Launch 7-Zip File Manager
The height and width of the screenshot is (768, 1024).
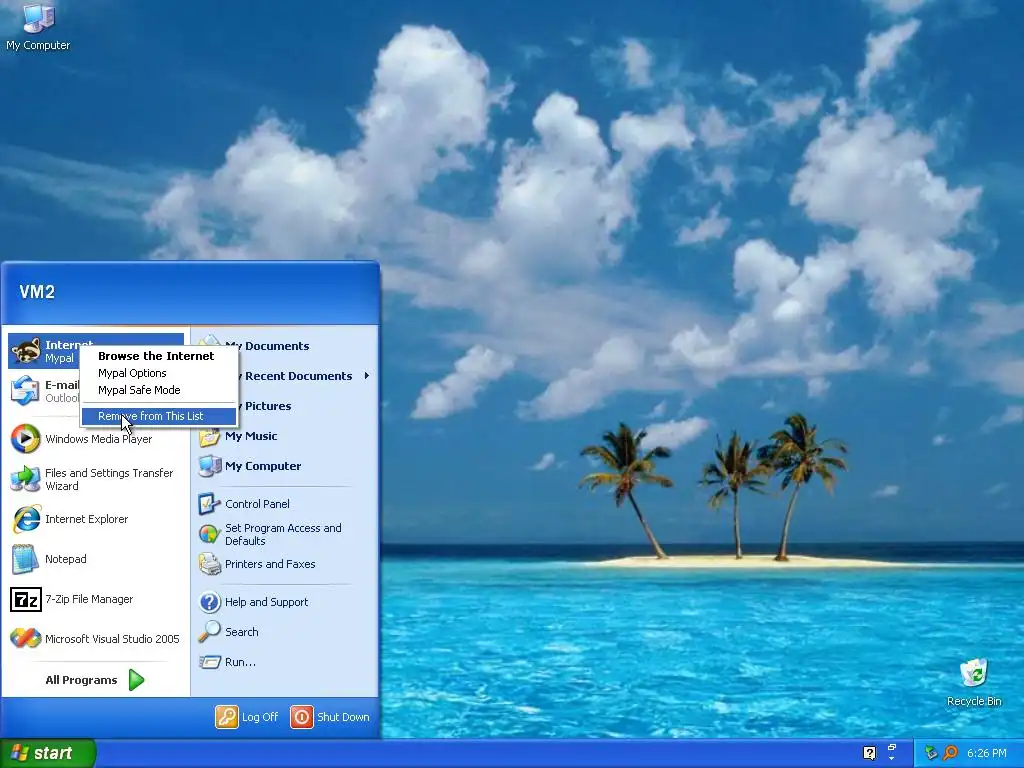(x=95, y=599)
